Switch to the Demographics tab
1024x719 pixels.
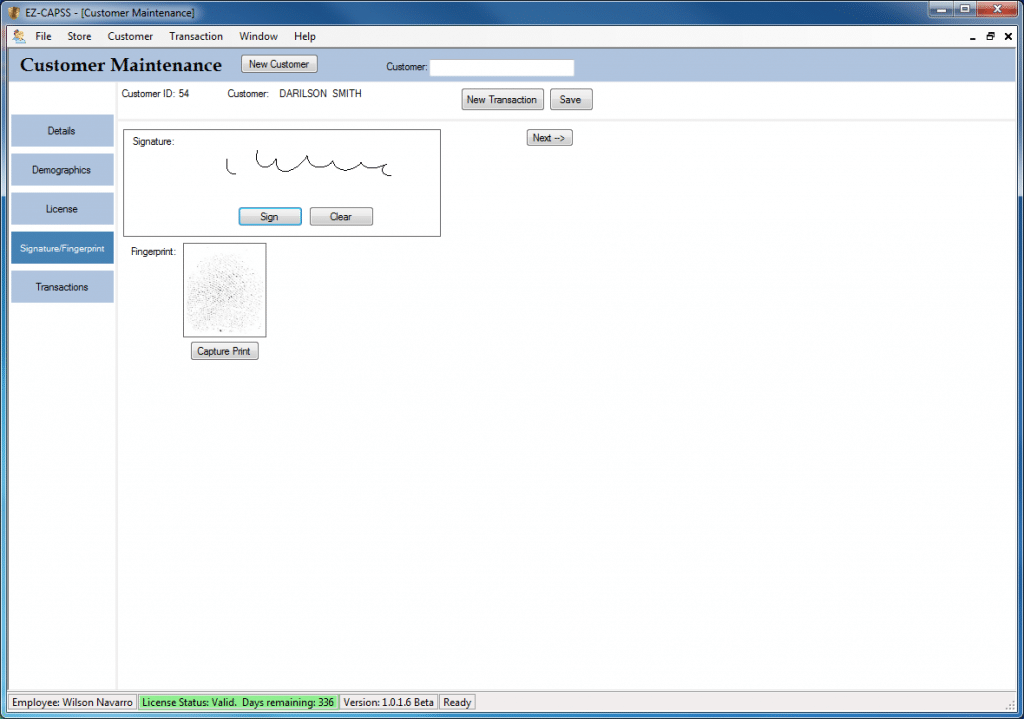coord(62,170)
